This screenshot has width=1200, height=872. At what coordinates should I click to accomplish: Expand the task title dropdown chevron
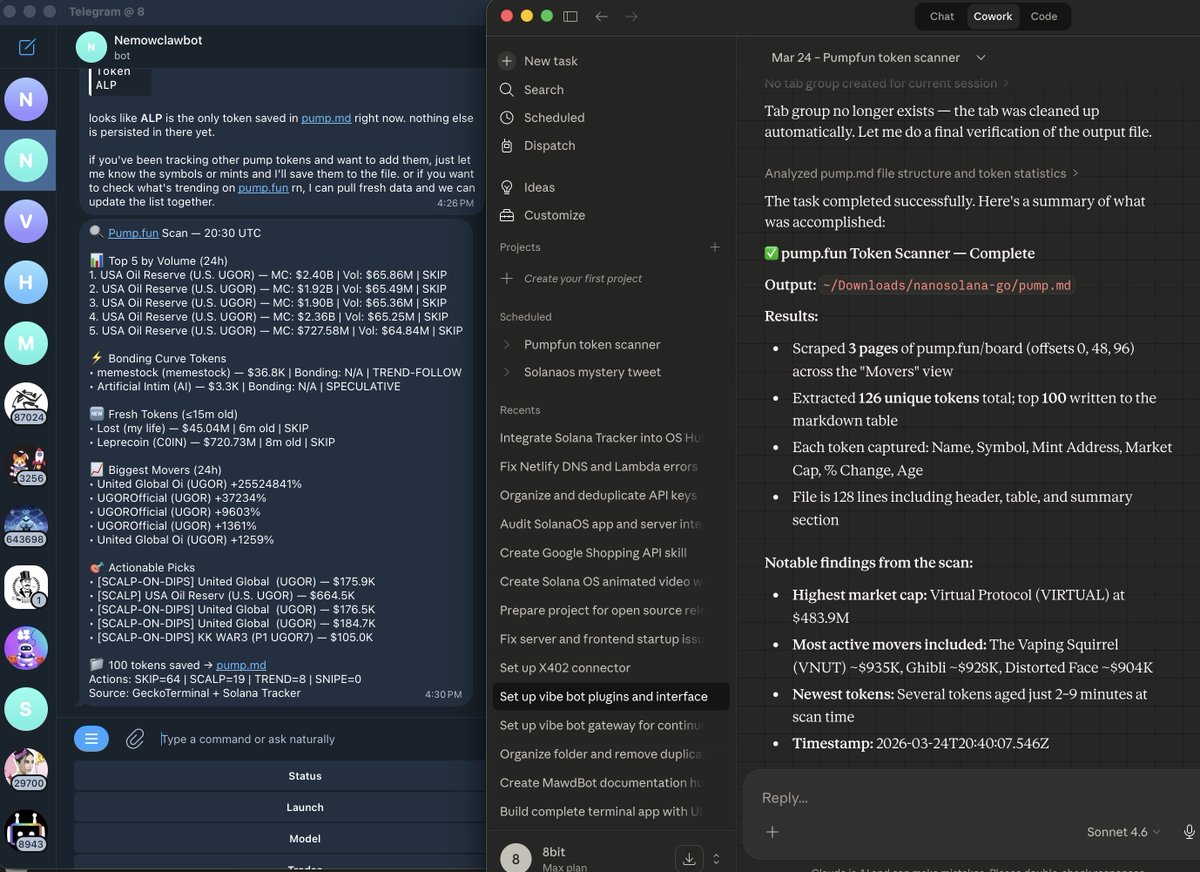click(x=981, y=58)
